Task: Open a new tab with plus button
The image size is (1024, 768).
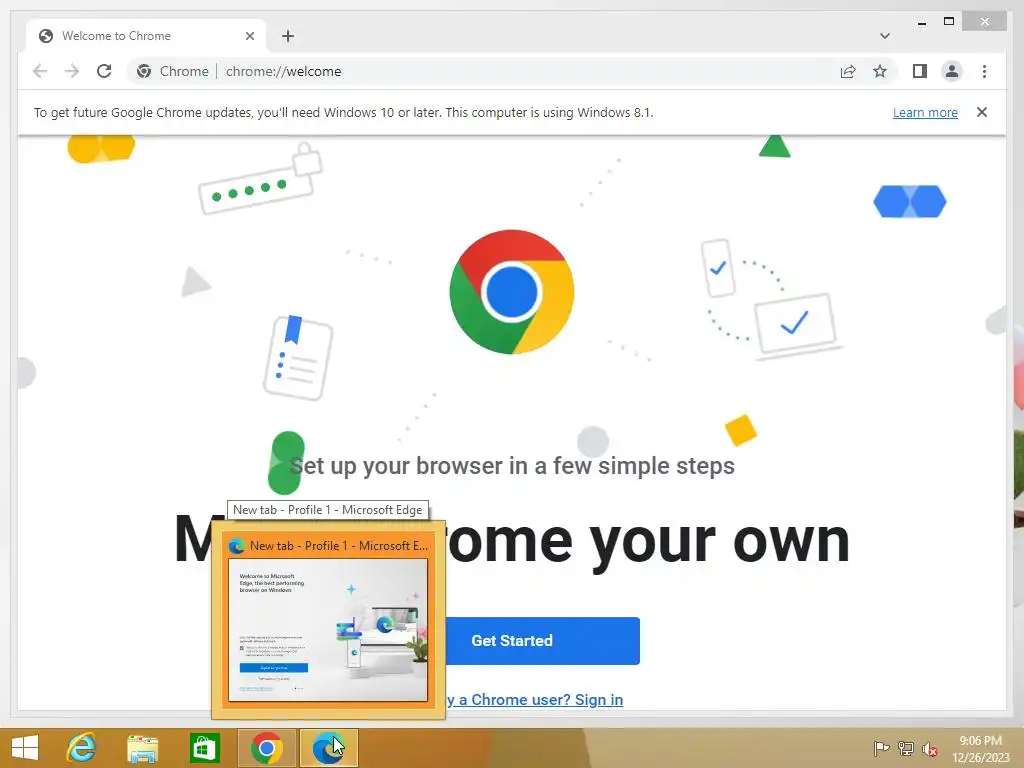Action: (x=288, y=36)
